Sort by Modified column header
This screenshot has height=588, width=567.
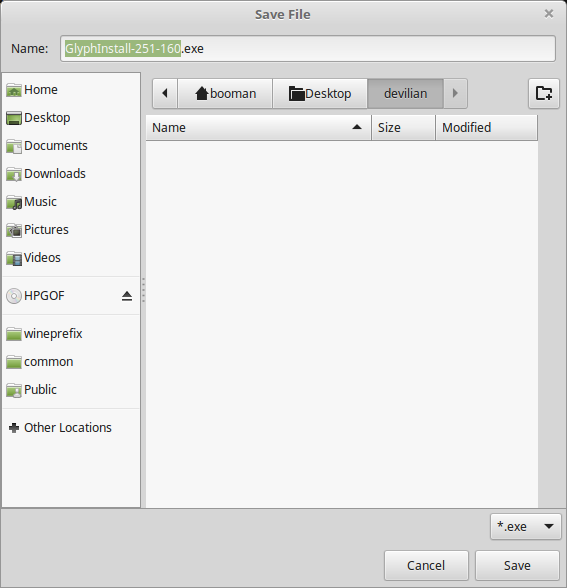pyautogui.click(x=486, y=128)
